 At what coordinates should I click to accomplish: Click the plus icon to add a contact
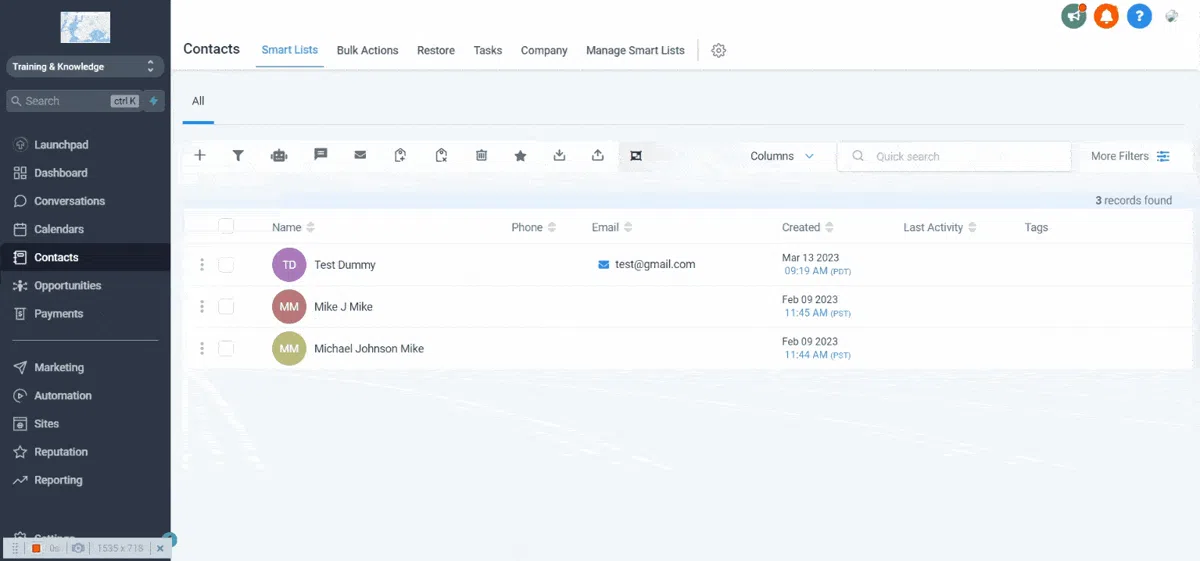(200, 155)
